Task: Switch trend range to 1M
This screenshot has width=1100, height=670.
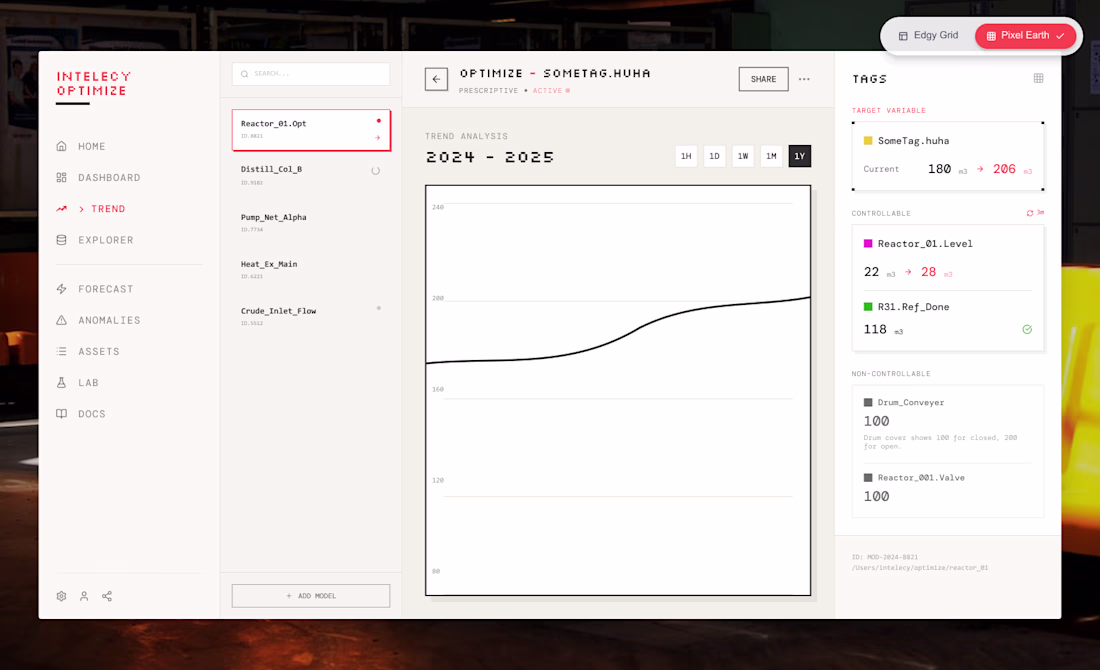Action: click(x=771, y=156)
